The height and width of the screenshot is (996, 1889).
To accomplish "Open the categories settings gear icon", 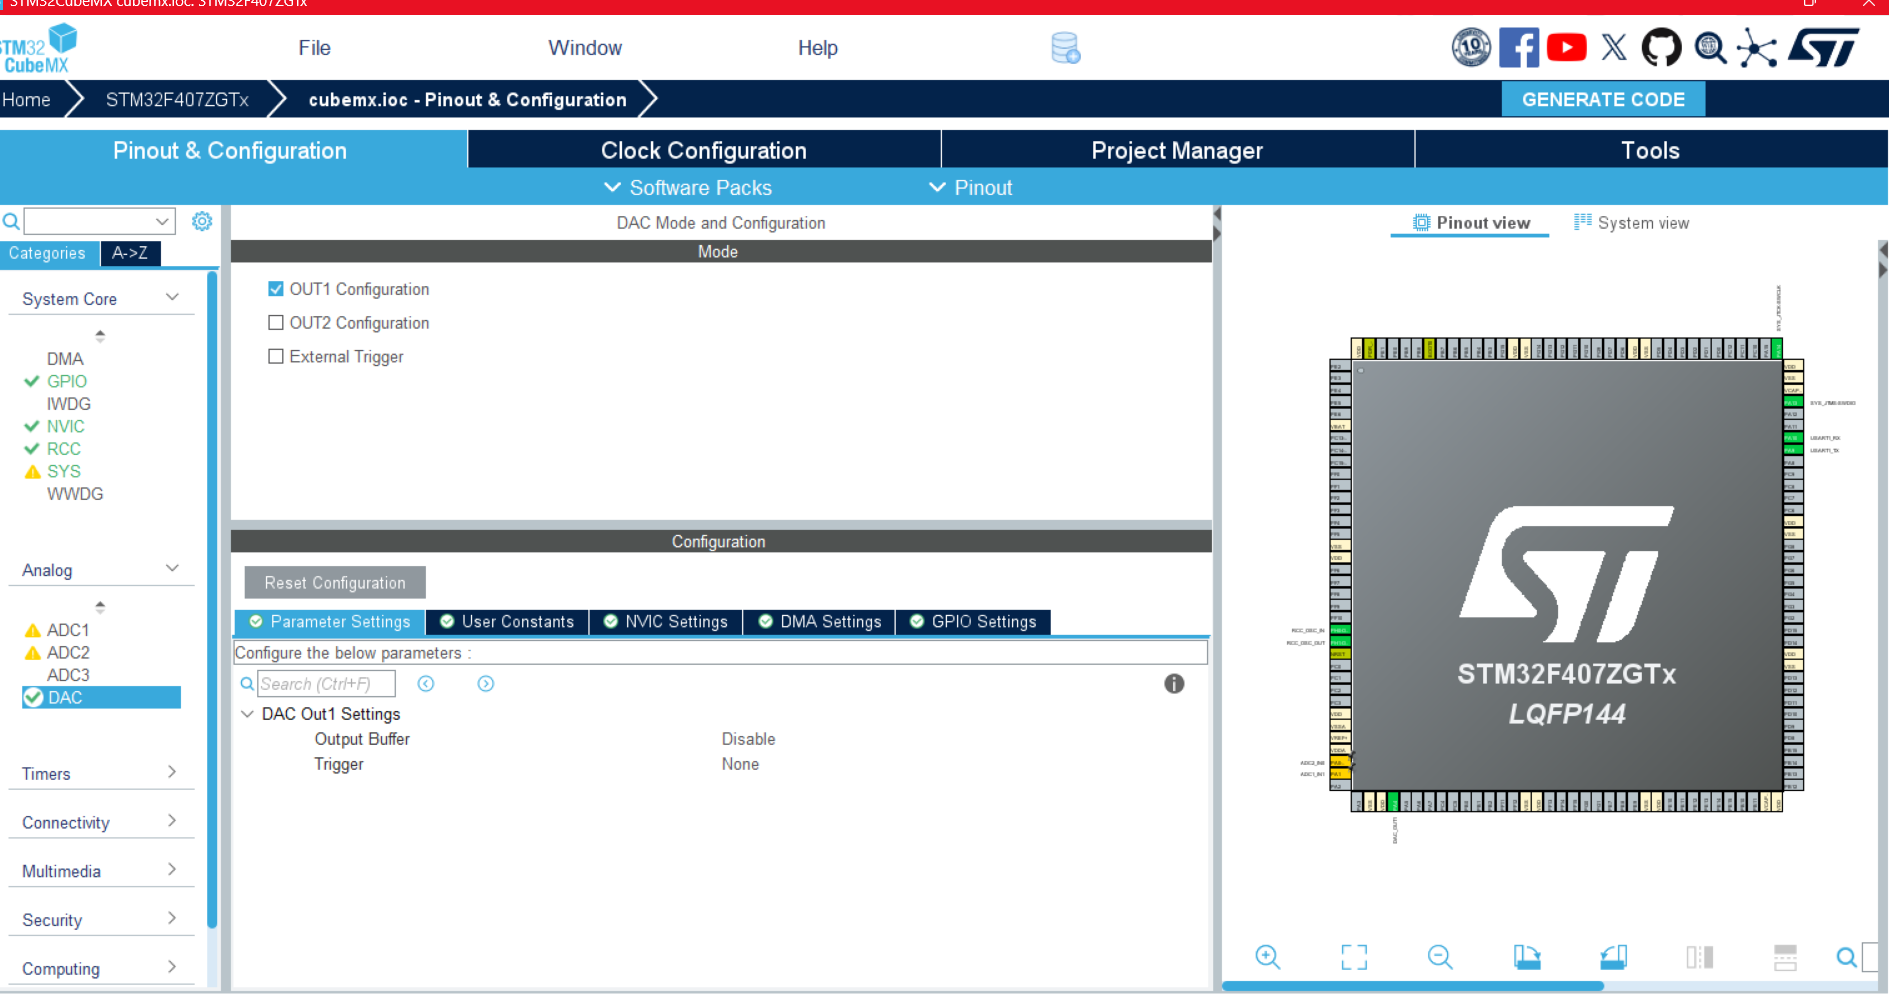I will click(x=202, y=221).
